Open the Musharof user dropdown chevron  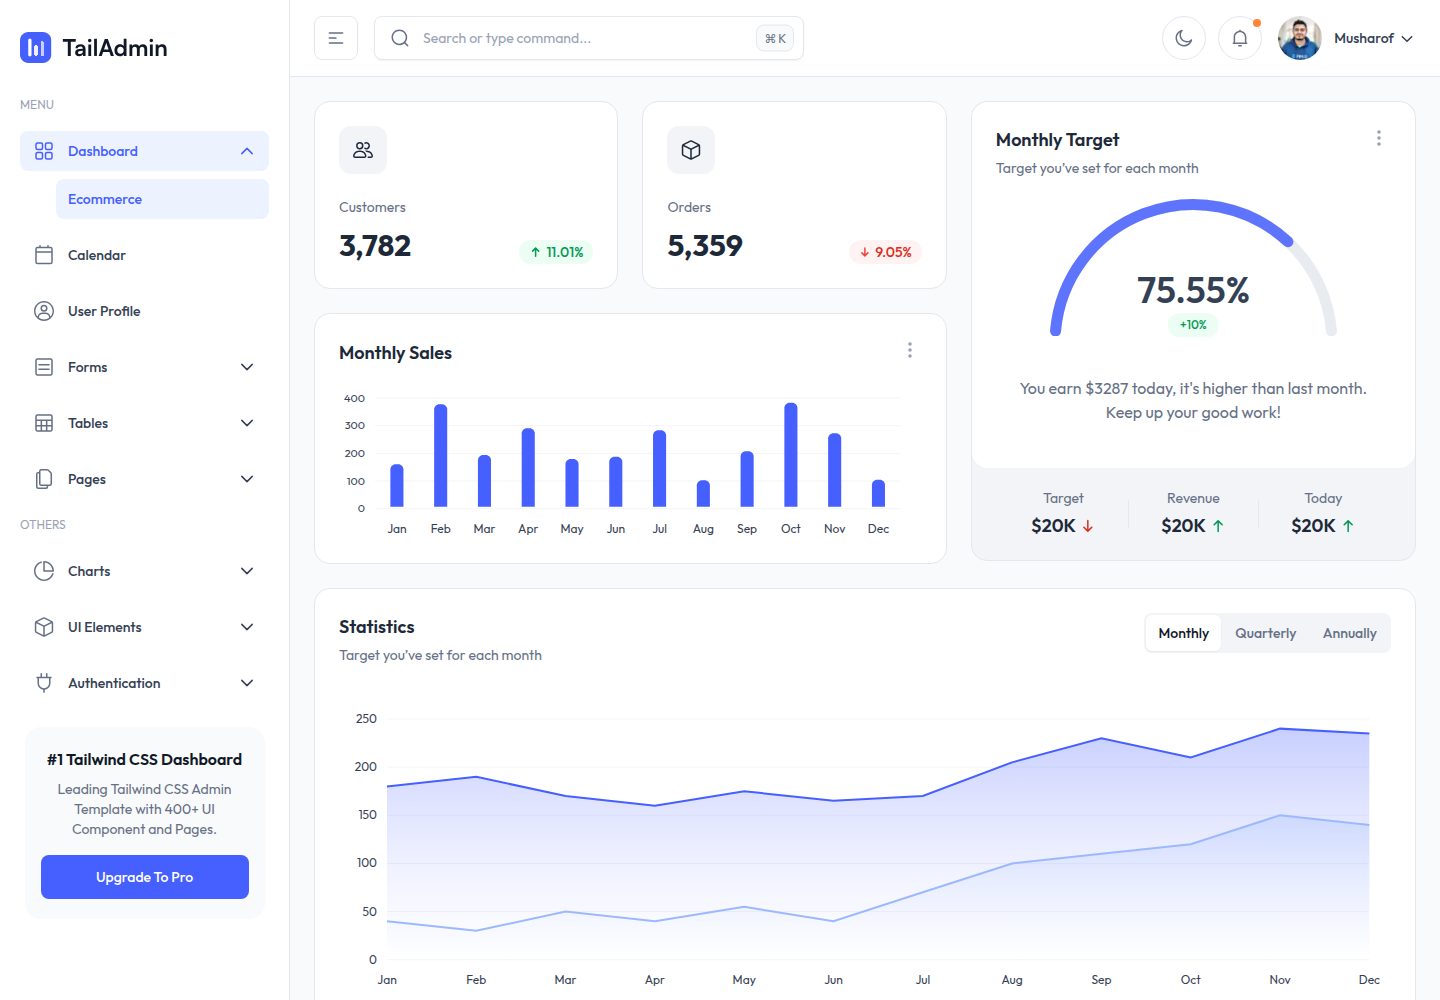[x=1407, y=39]
